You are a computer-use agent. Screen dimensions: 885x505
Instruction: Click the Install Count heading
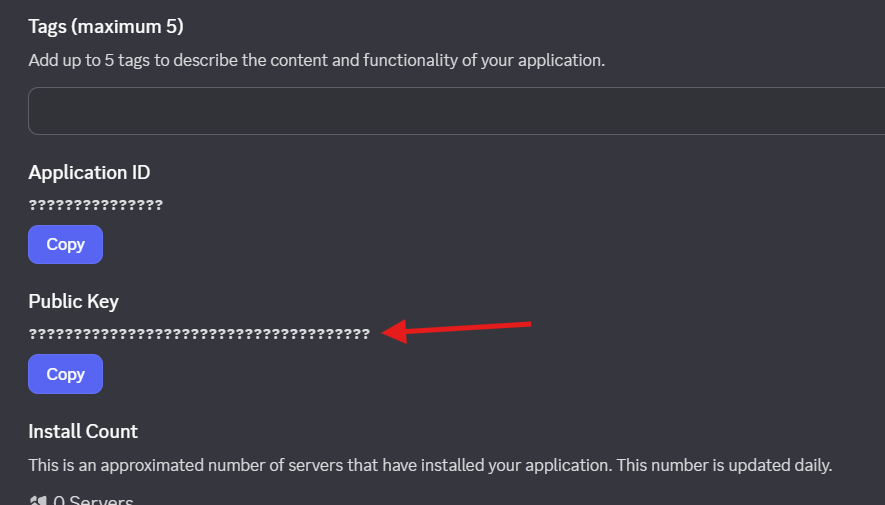pos(83,431)
